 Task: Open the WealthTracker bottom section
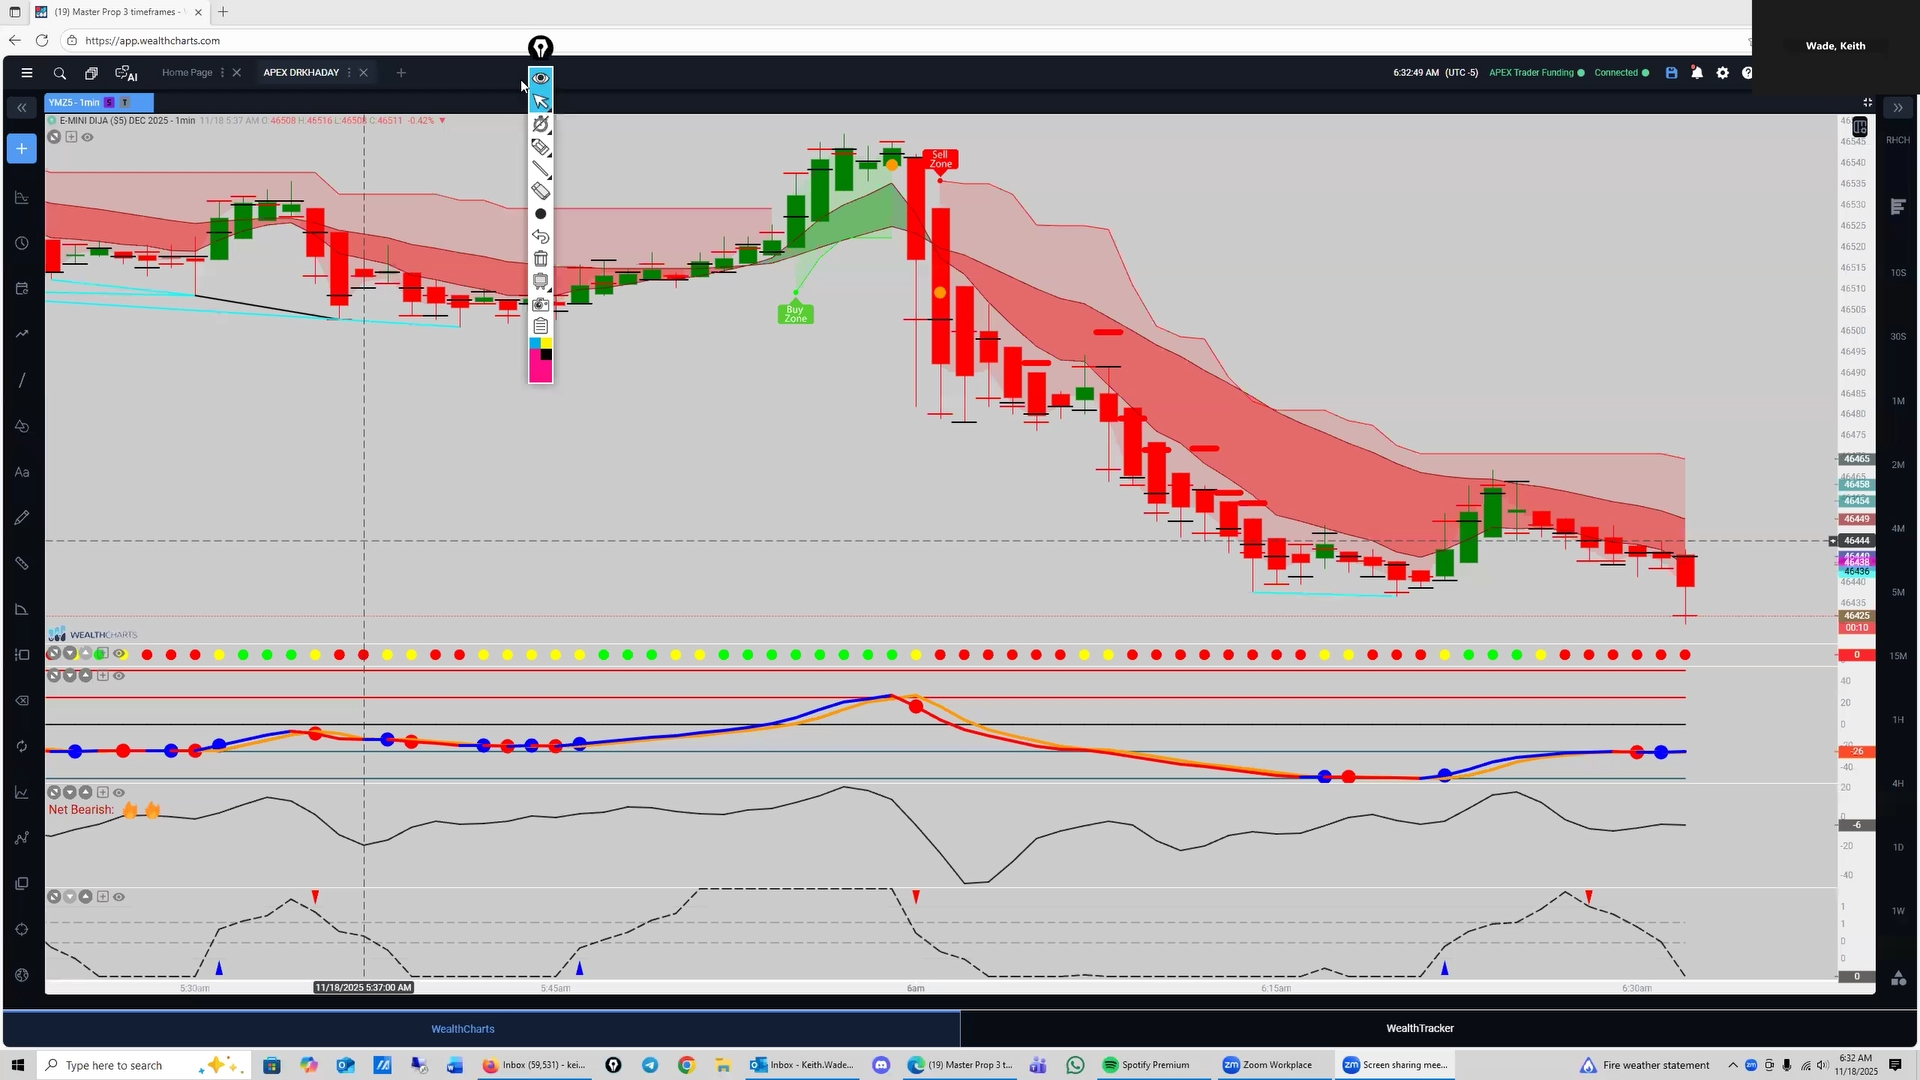click(1419, 1028)
